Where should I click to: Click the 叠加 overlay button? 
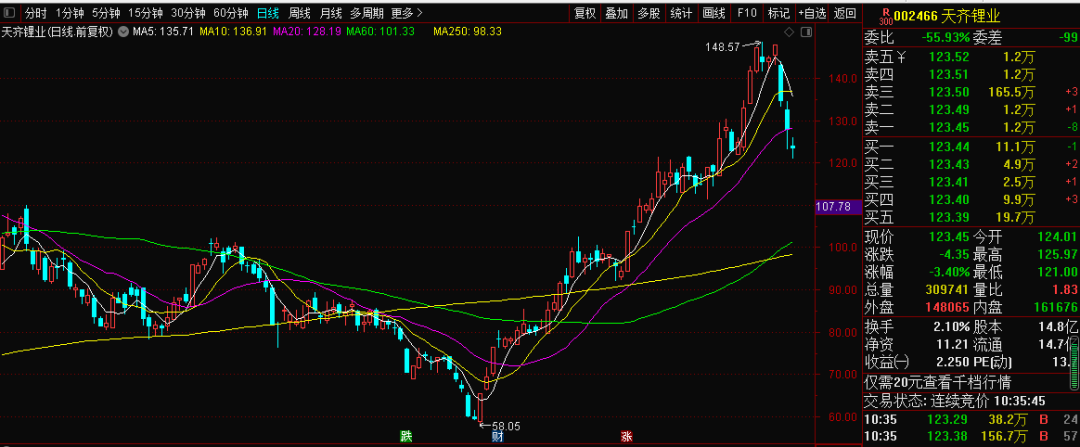(616, 13)
